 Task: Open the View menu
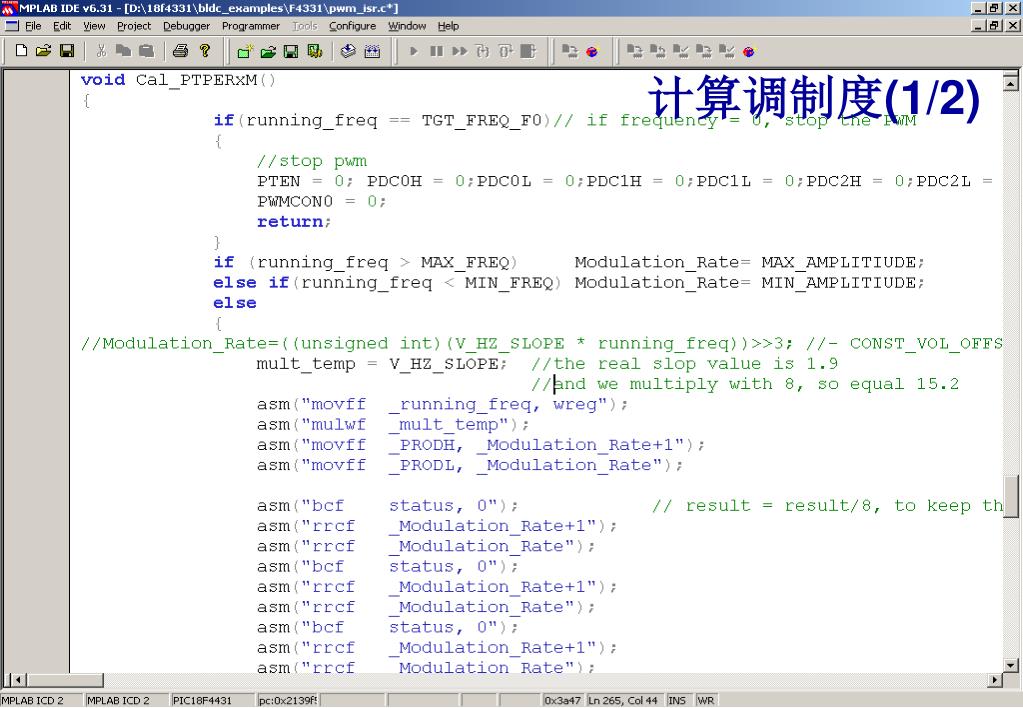pos(94,26)
